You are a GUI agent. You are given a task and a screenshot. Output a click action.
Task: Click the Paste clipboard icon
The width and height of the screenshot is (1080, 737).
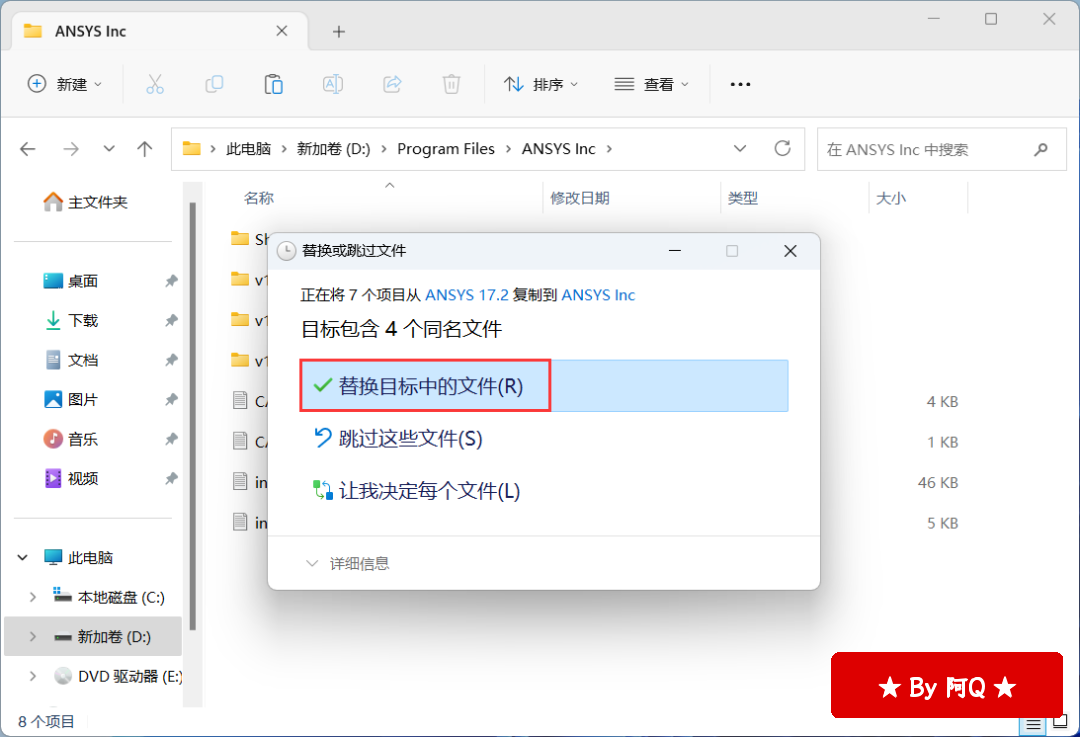pyautogui.click(x=273, y=84)
